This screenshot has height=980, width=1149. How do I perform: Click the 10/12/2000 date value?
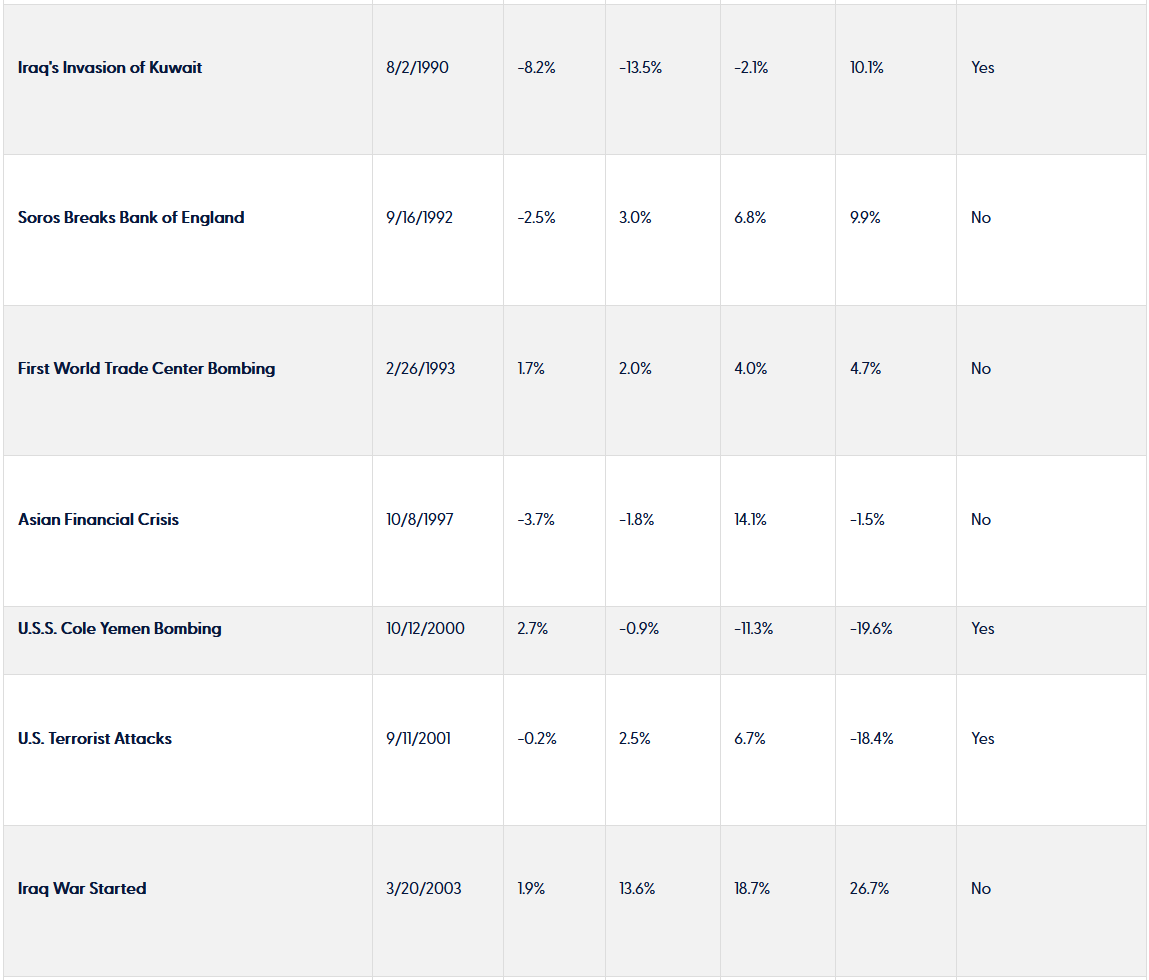click(425, 629)
